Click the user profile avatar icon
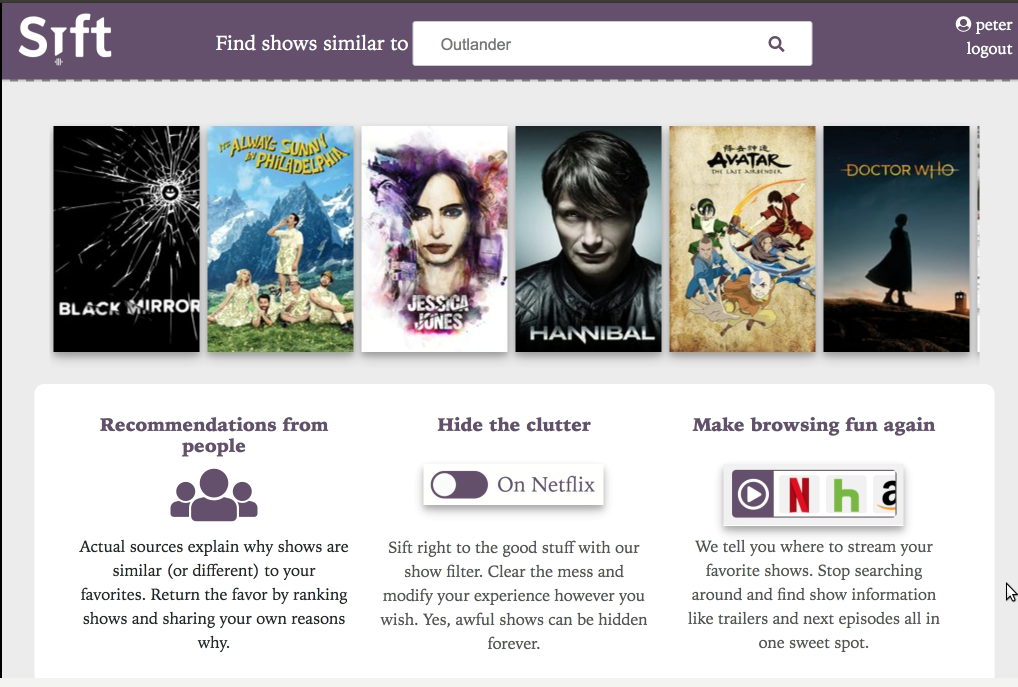Screen dimensions: 1018x687 coord(963,24)
